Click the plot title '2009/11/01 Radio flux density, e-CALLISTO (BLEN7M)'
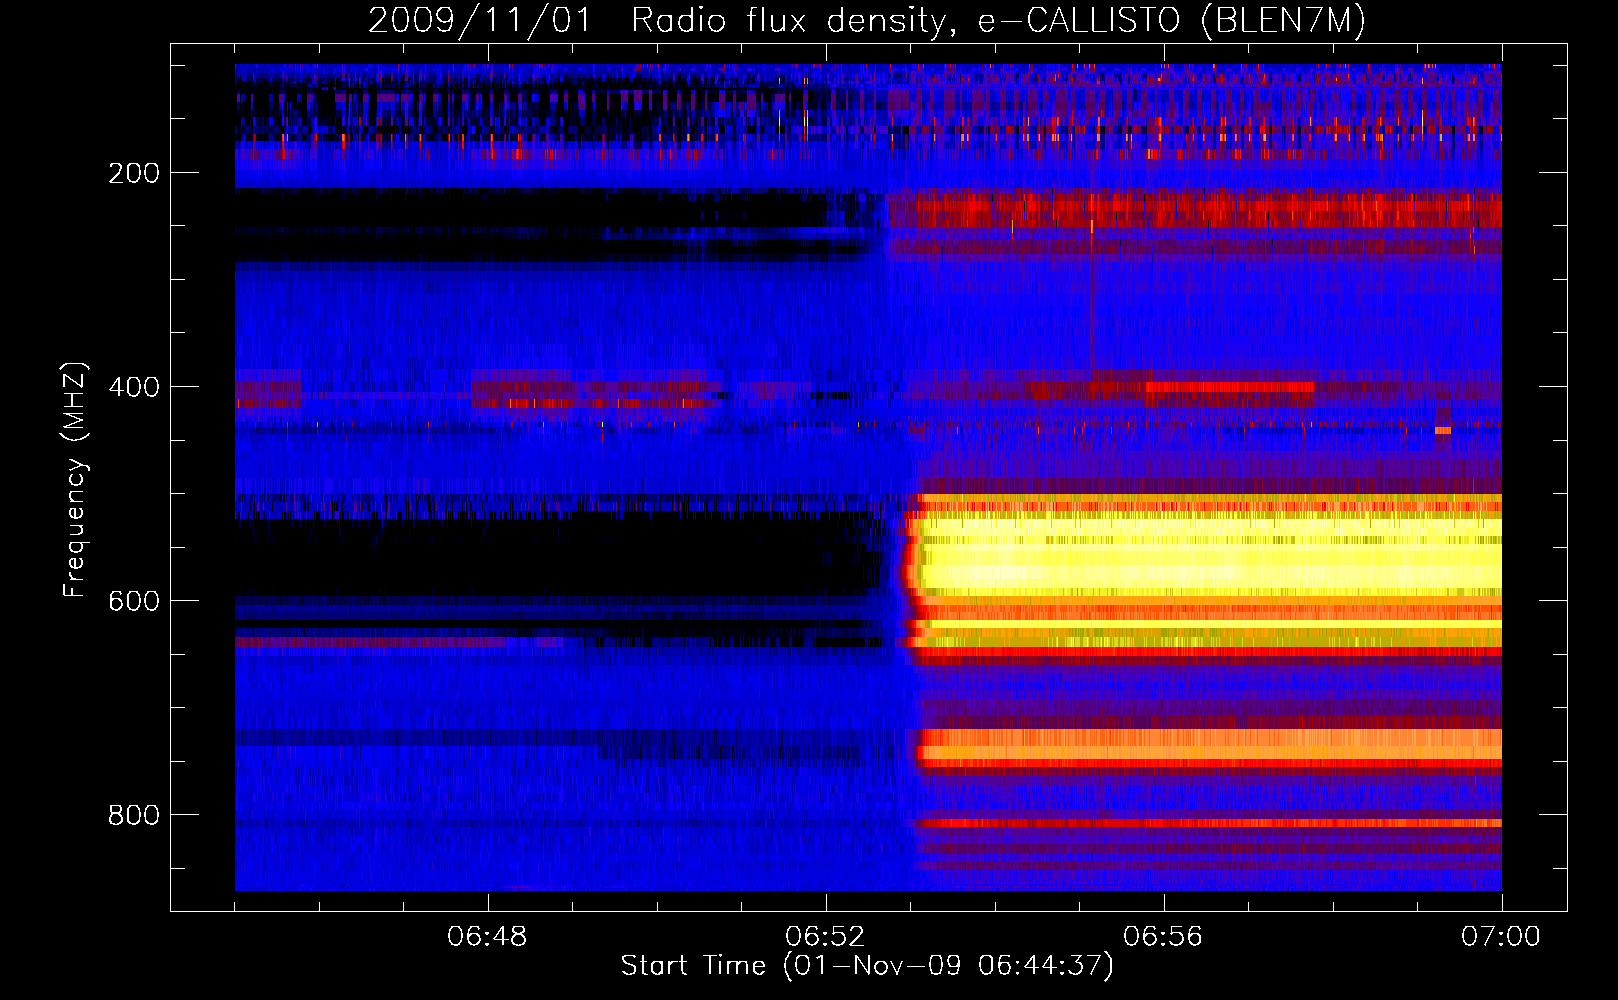The image size is (1618, 1000). [866, 20]
